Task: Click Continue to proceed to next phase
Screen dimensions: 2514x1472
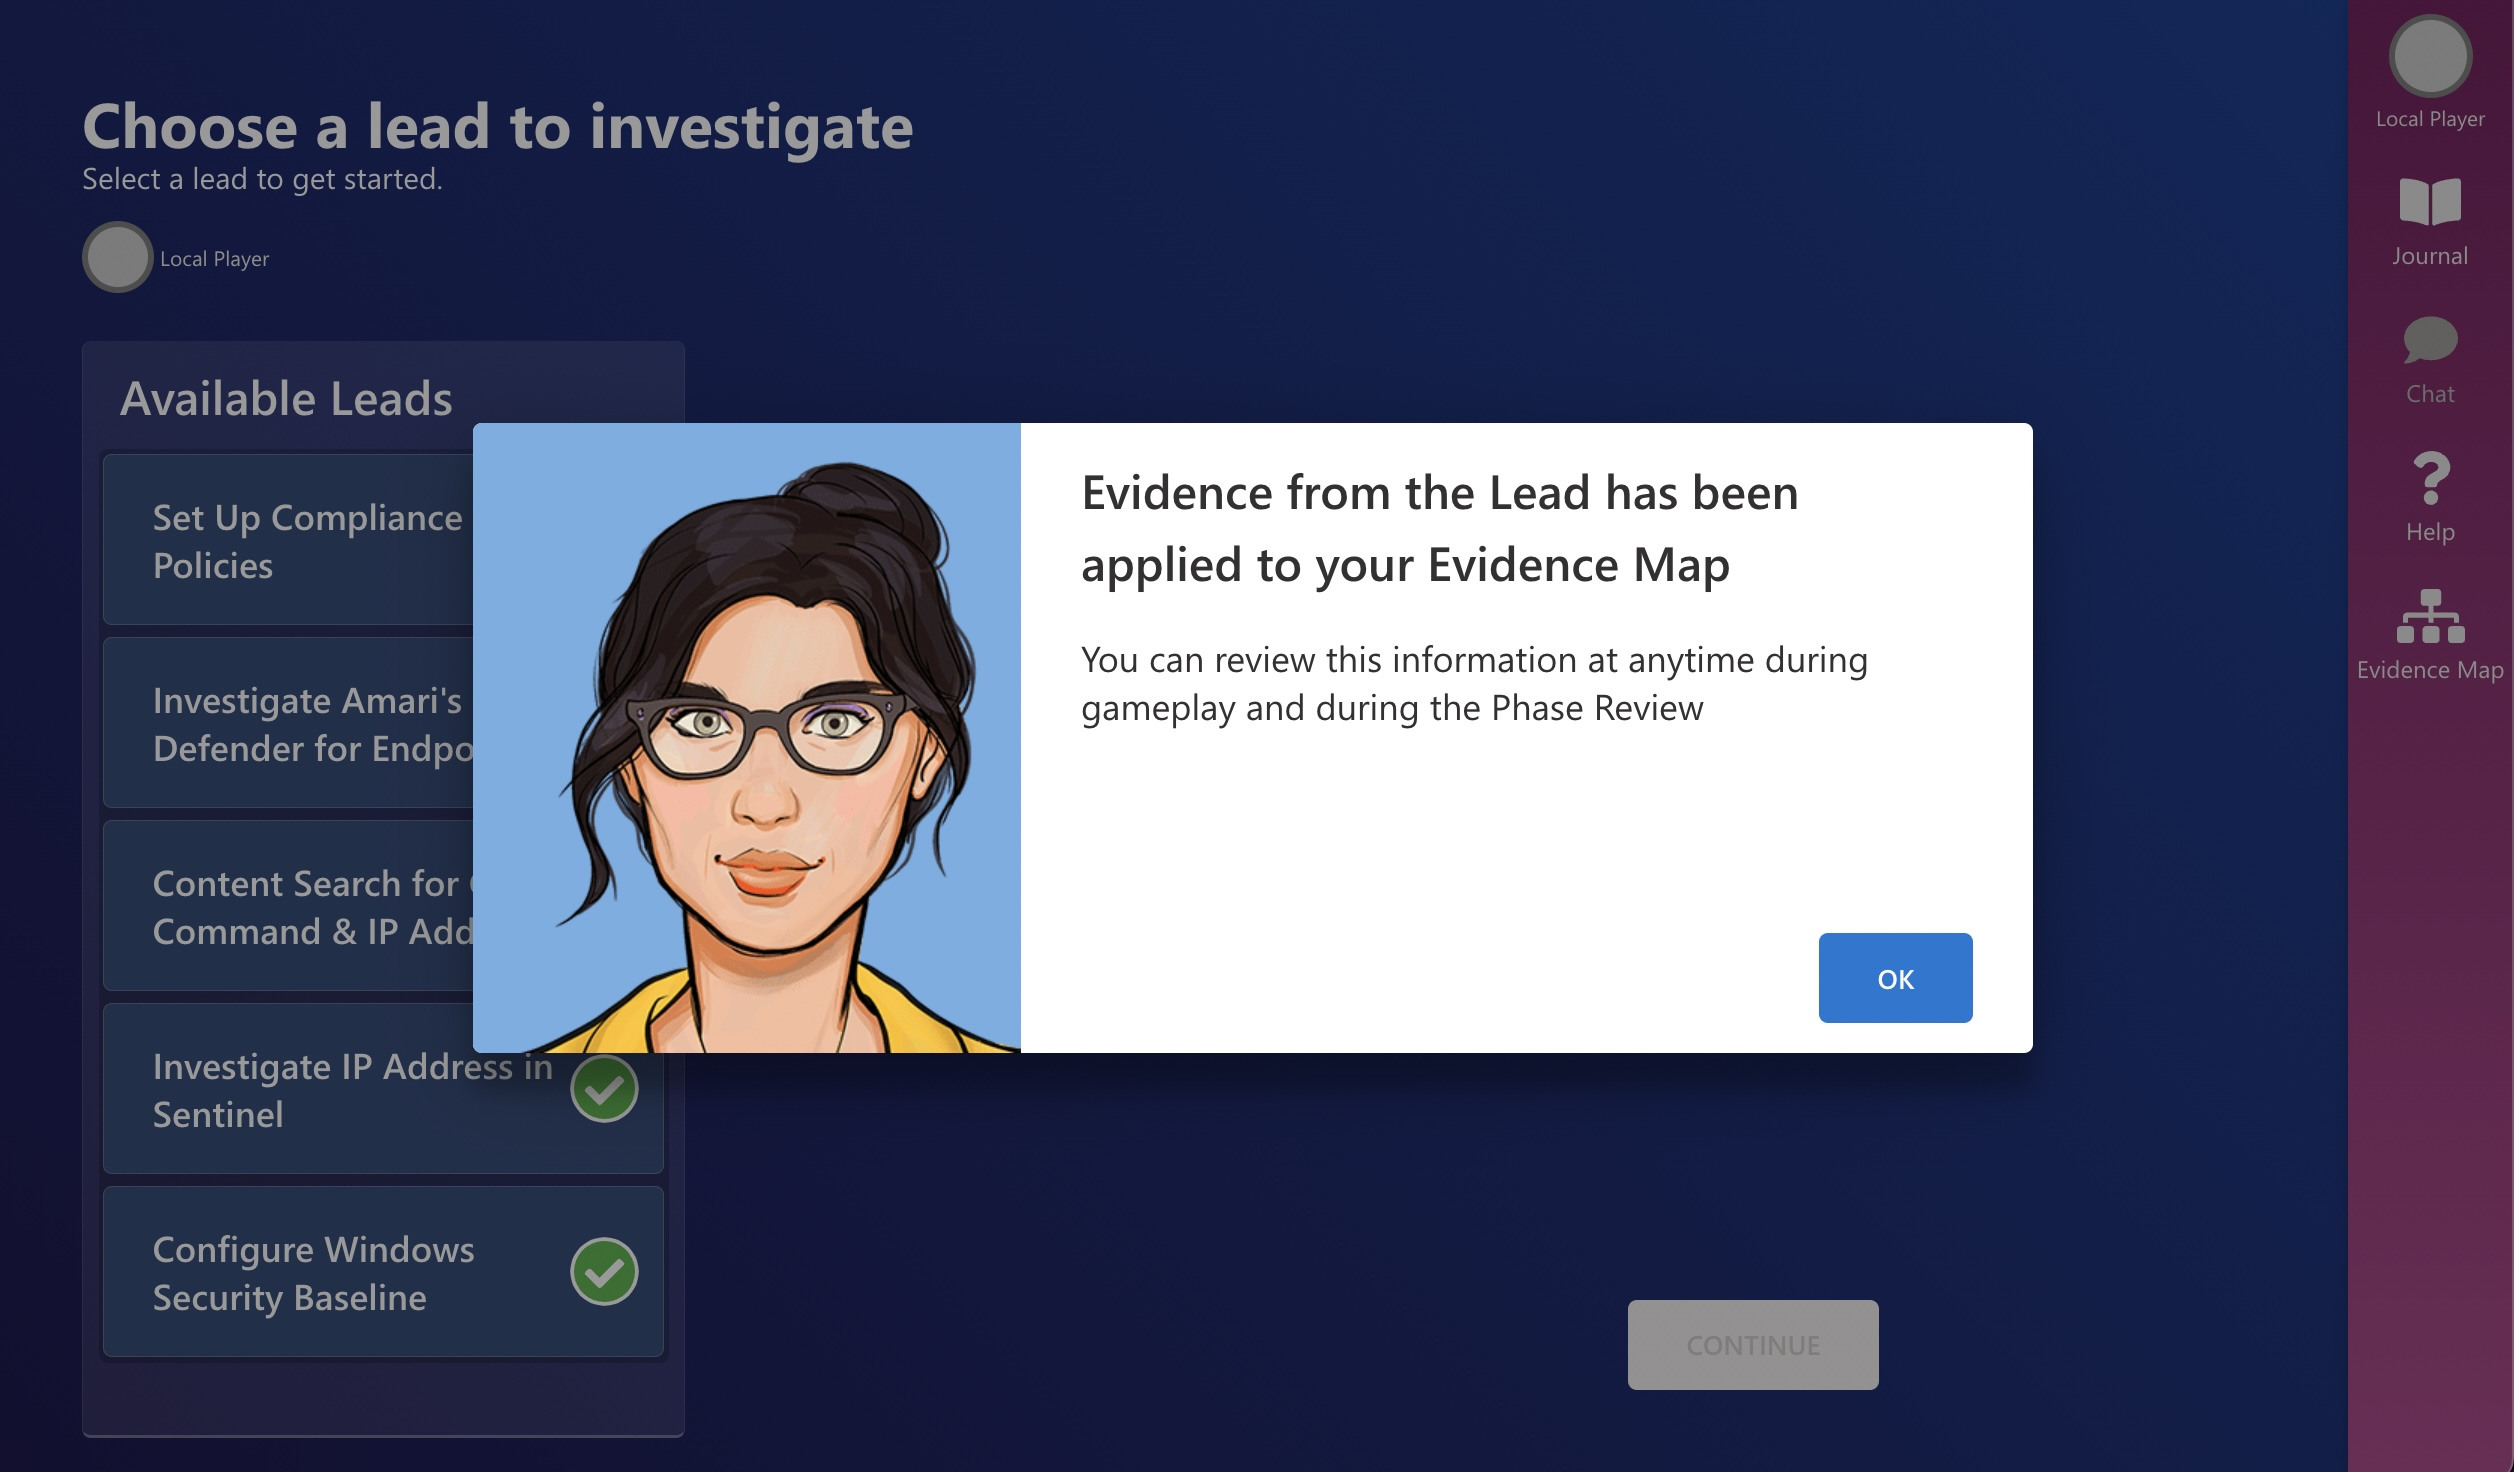Action: point(1752,1344)
